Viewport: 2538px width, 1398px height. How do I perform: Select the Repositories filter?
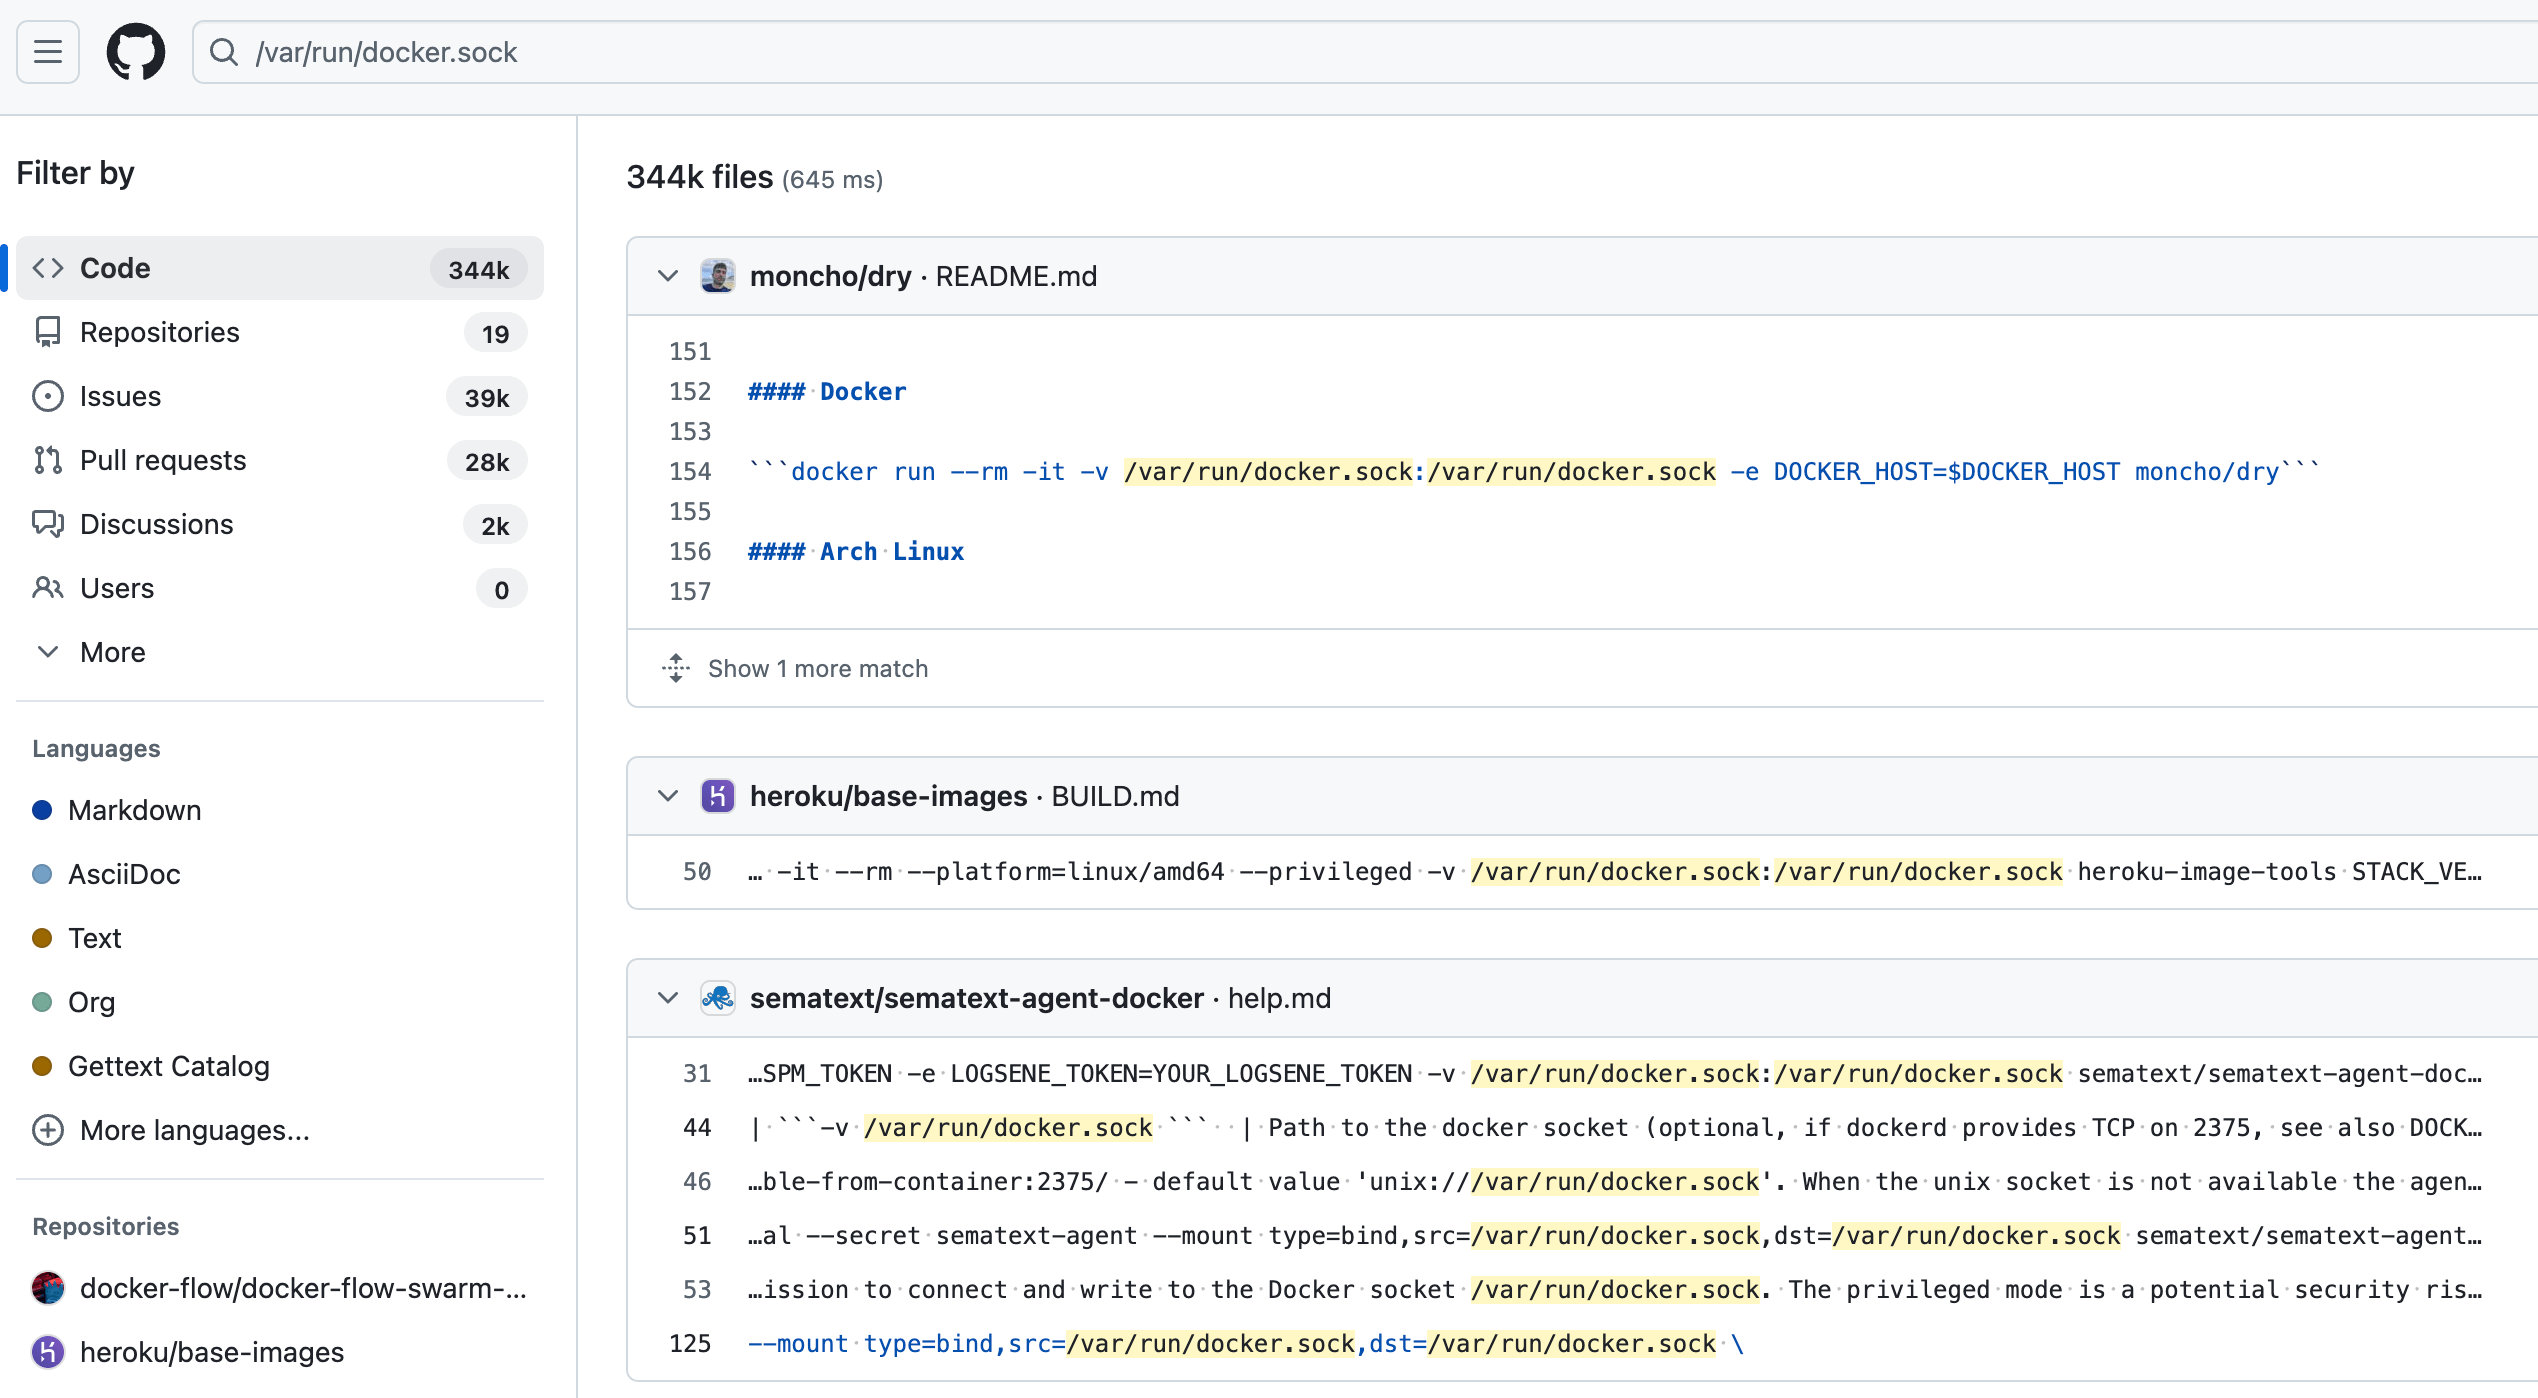(x=280, y=332)
